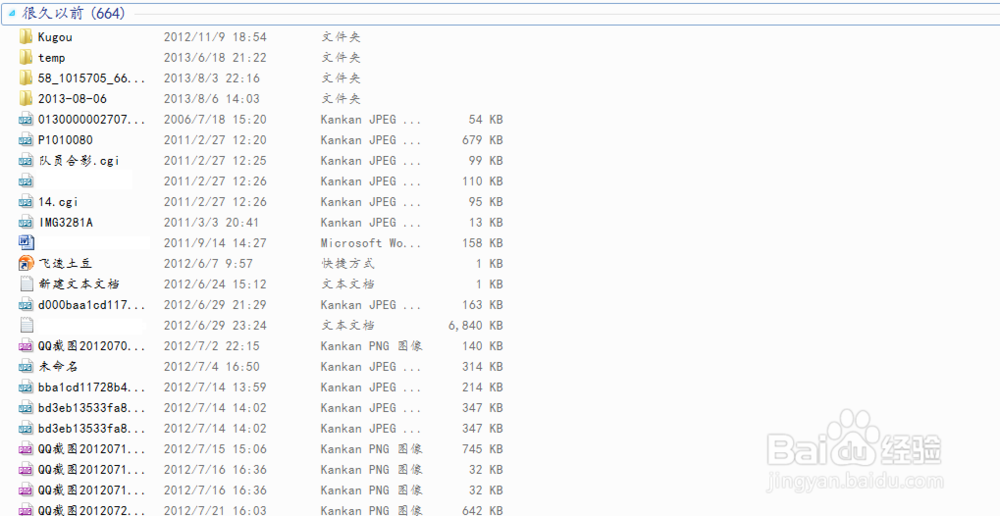Select the IMG3281A image file icon
Image resolution: width=1000 pixels, height=516 pixels.
point(26,222)
